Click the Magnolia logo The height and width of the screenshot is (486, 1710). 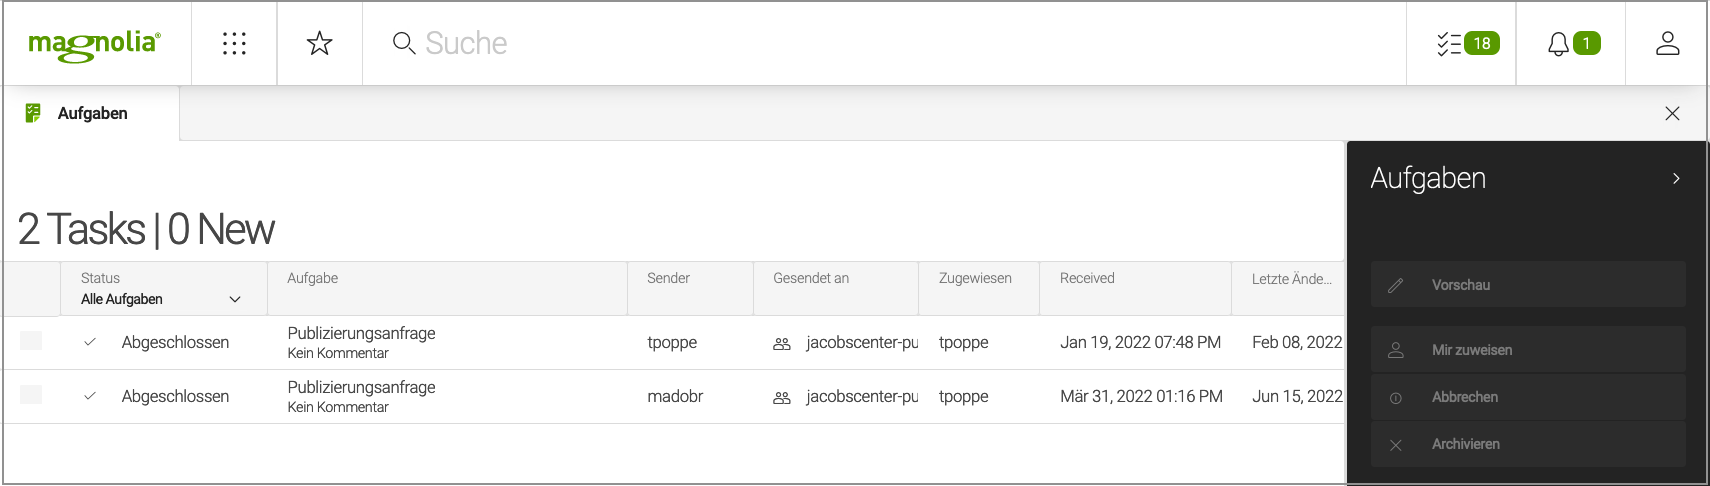click(x=95, y=44)
